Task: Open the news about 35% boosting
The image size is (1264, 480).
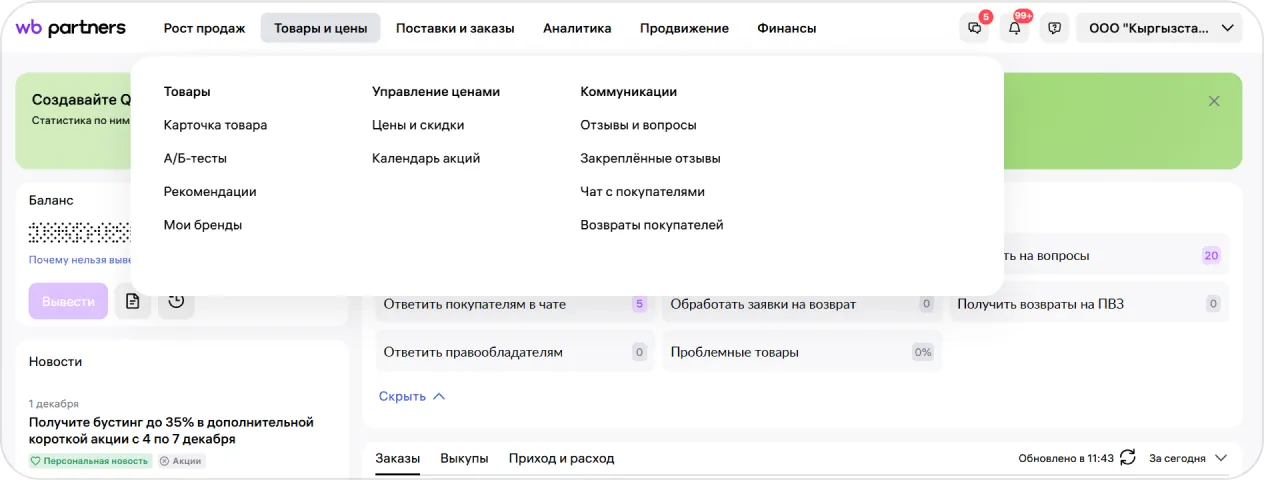Action: point(171,430)
